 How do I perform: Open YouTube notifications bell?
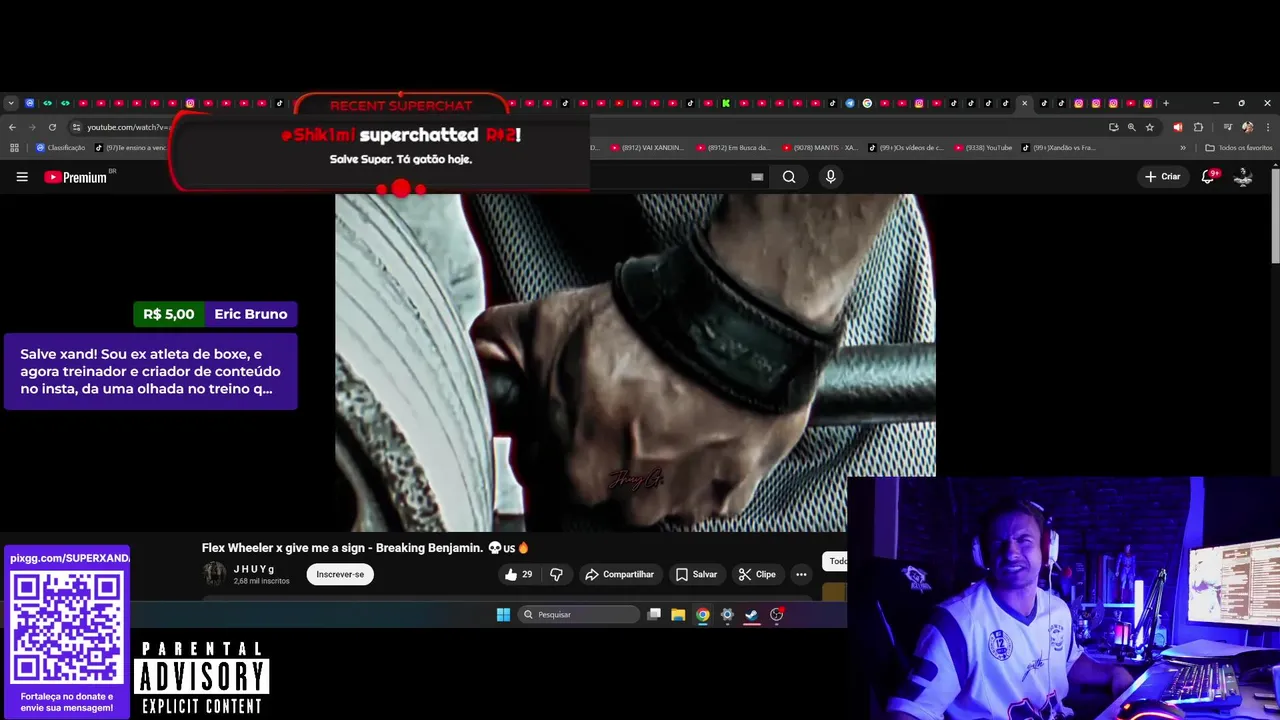[1208, 177]
